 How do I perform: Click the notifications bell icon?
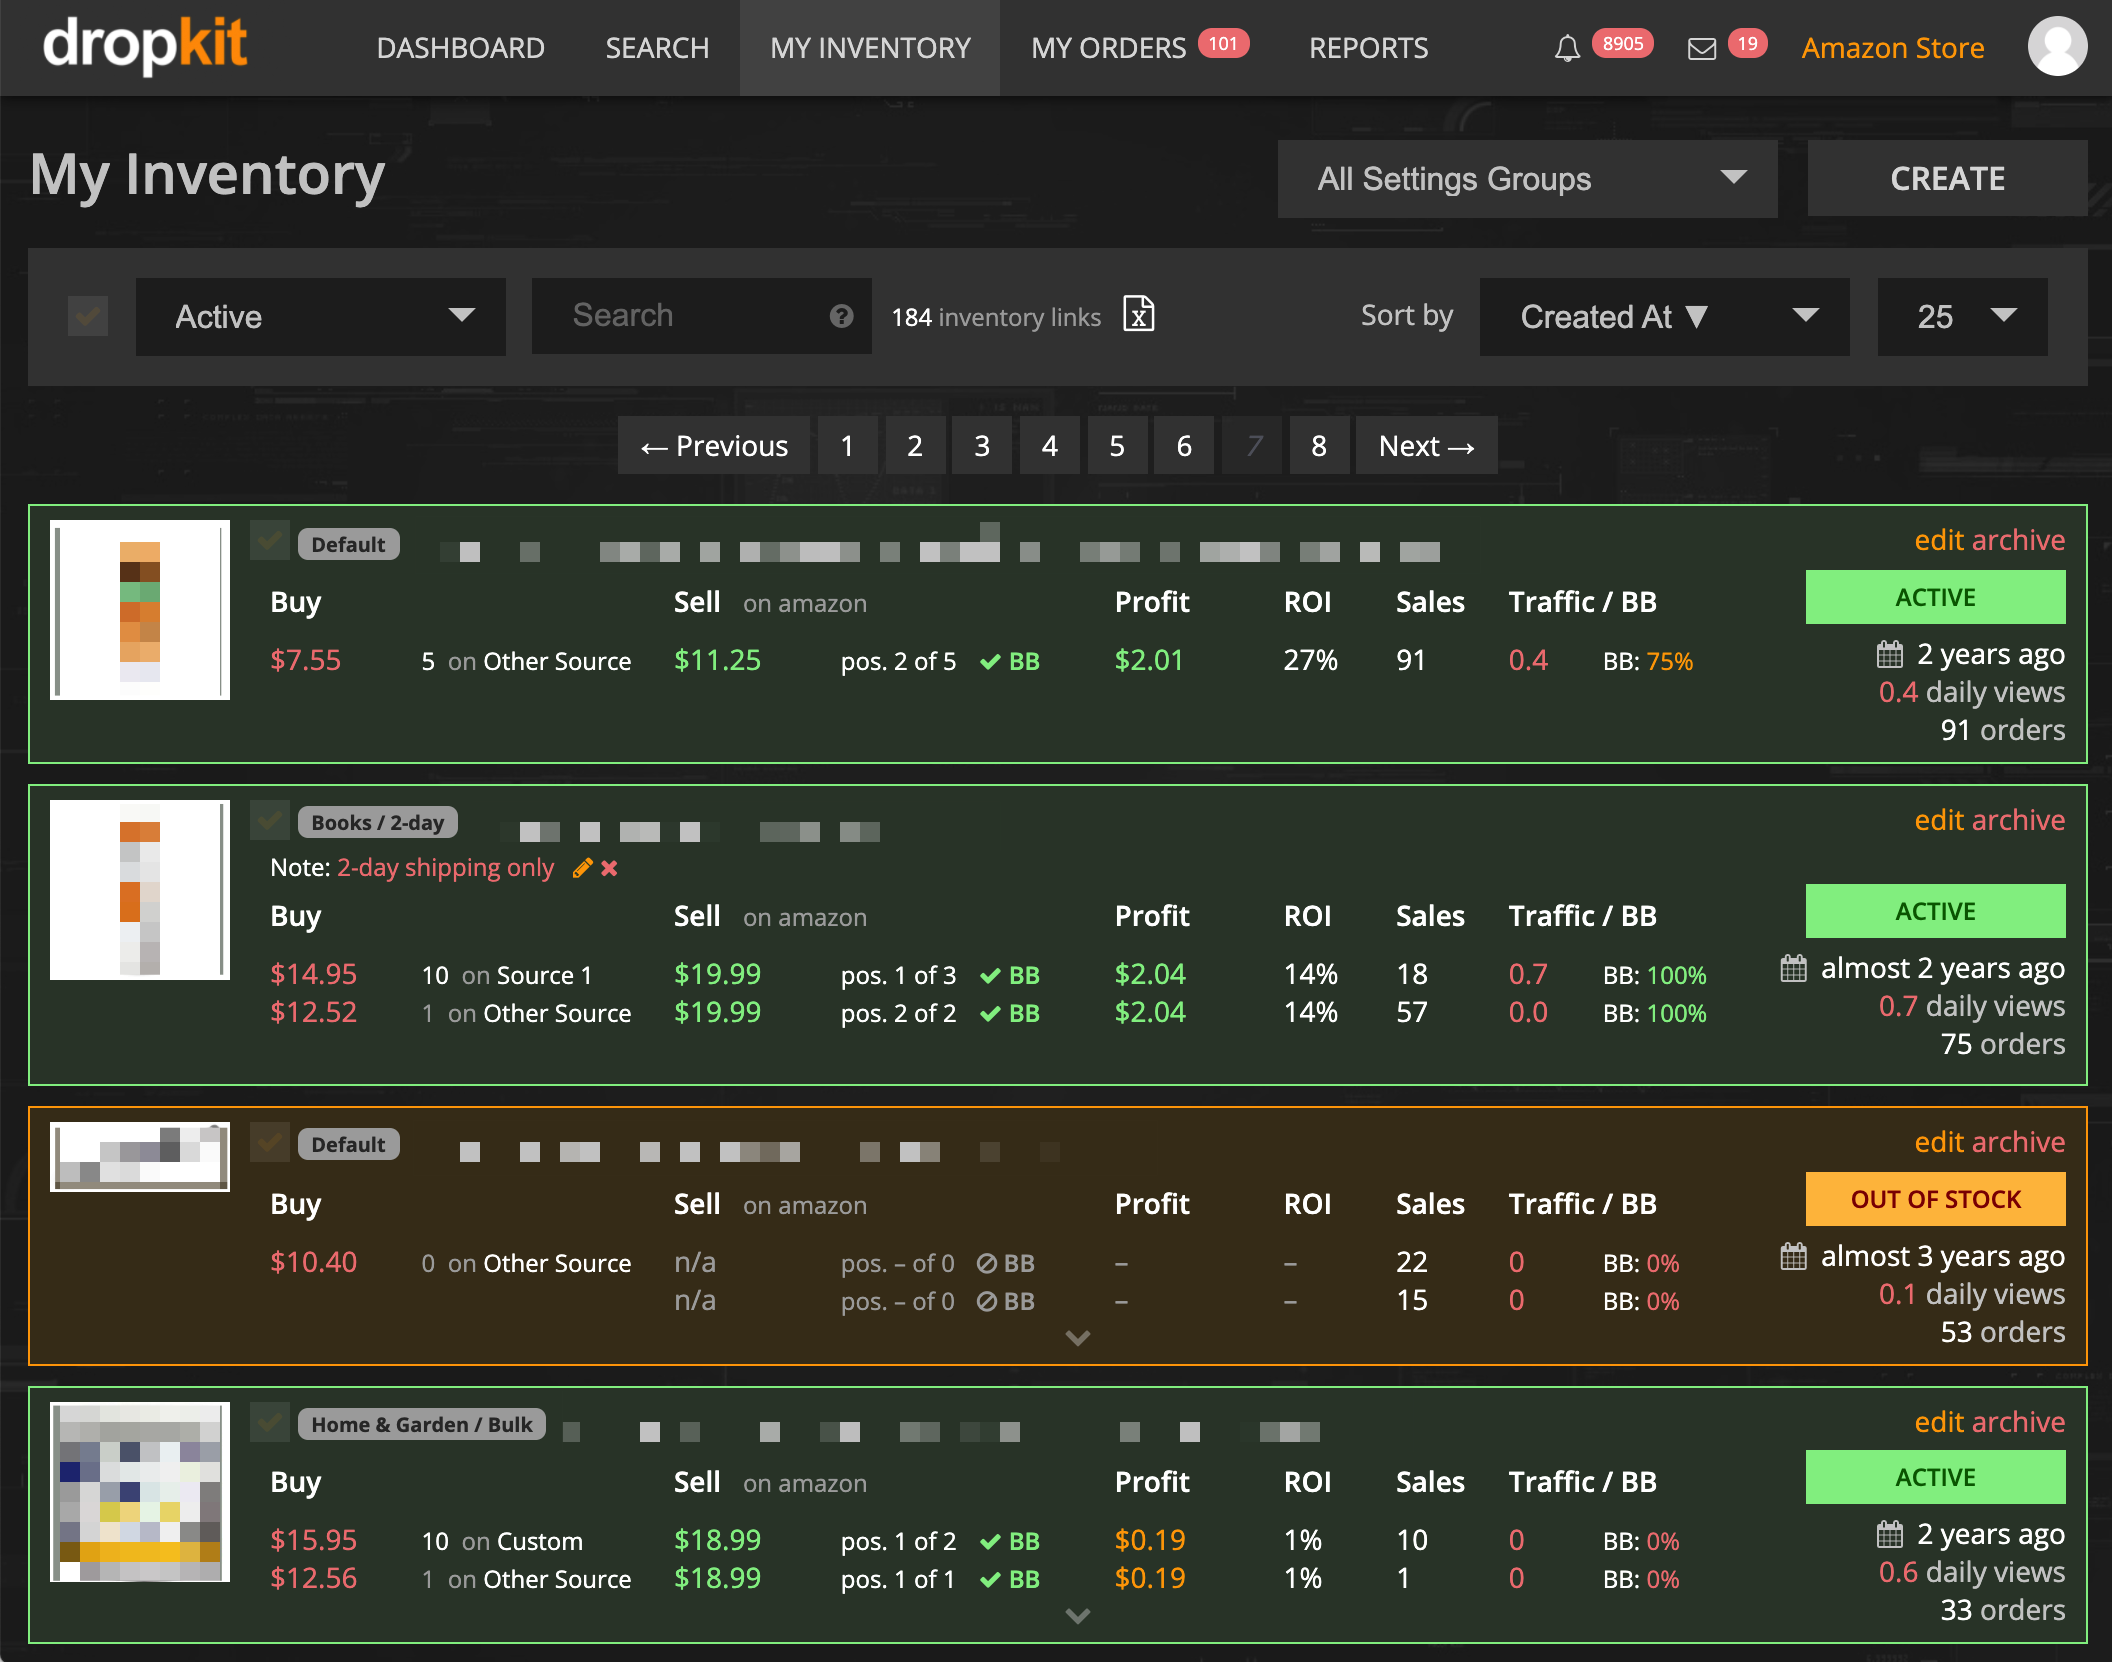click(x=1567, y=48)
